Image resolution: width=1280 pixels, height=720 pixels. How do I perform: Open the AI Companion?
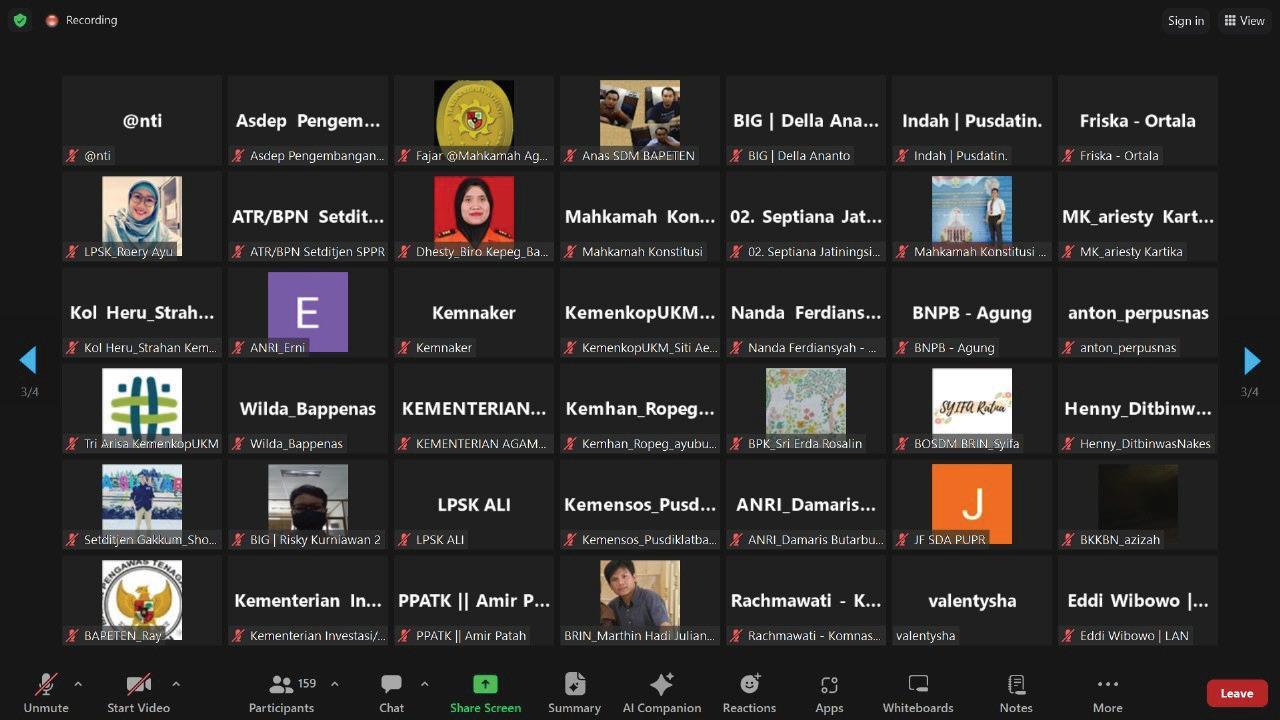coord(662,693)
